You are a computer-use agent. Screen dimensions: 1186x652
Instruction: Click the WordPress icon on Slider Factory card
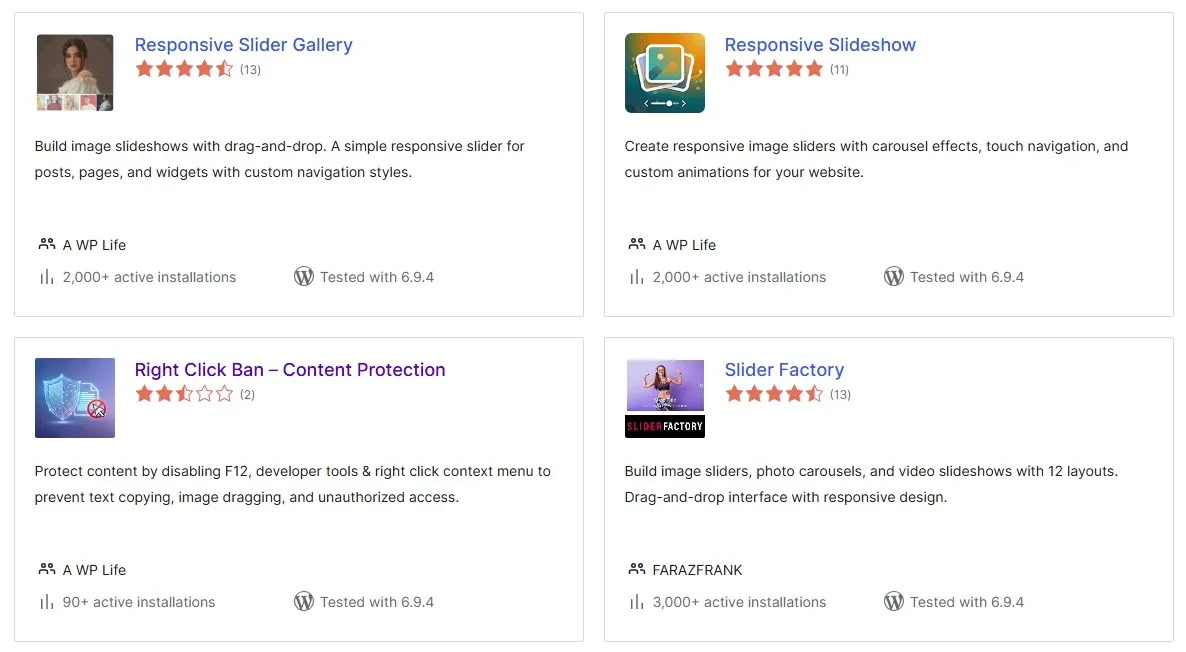pos(894,601)
